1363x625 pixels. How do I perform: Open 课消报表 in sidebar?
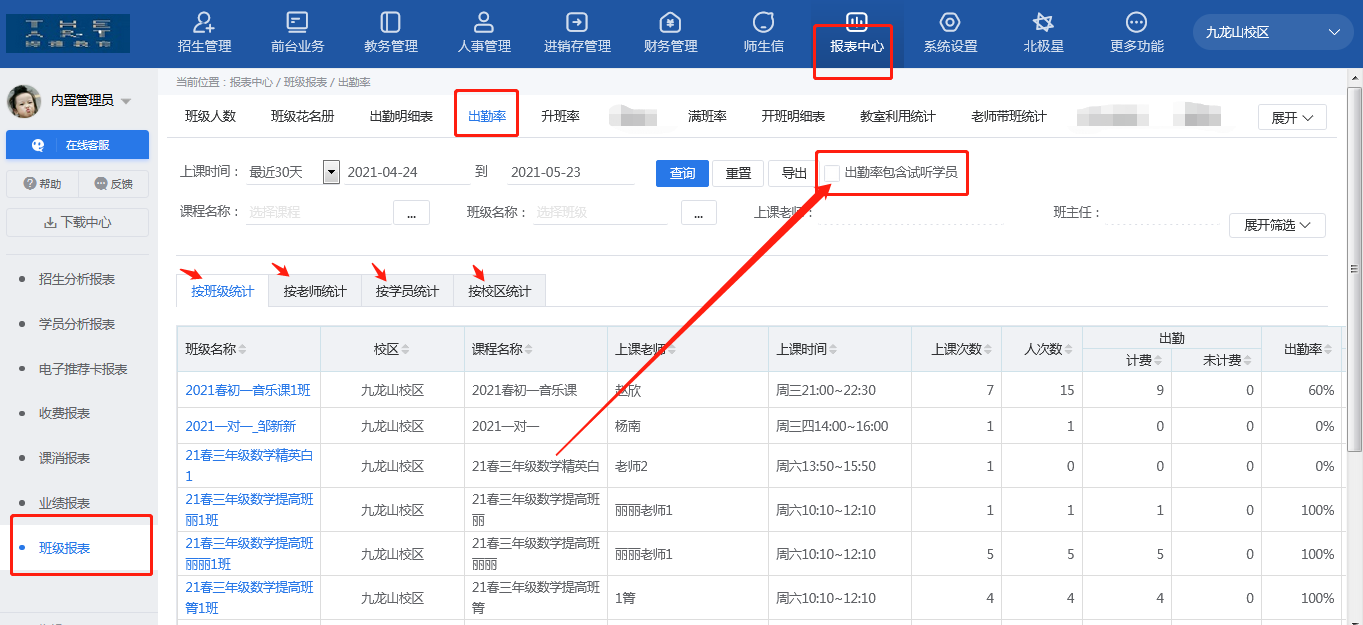(x=64, y=458)
